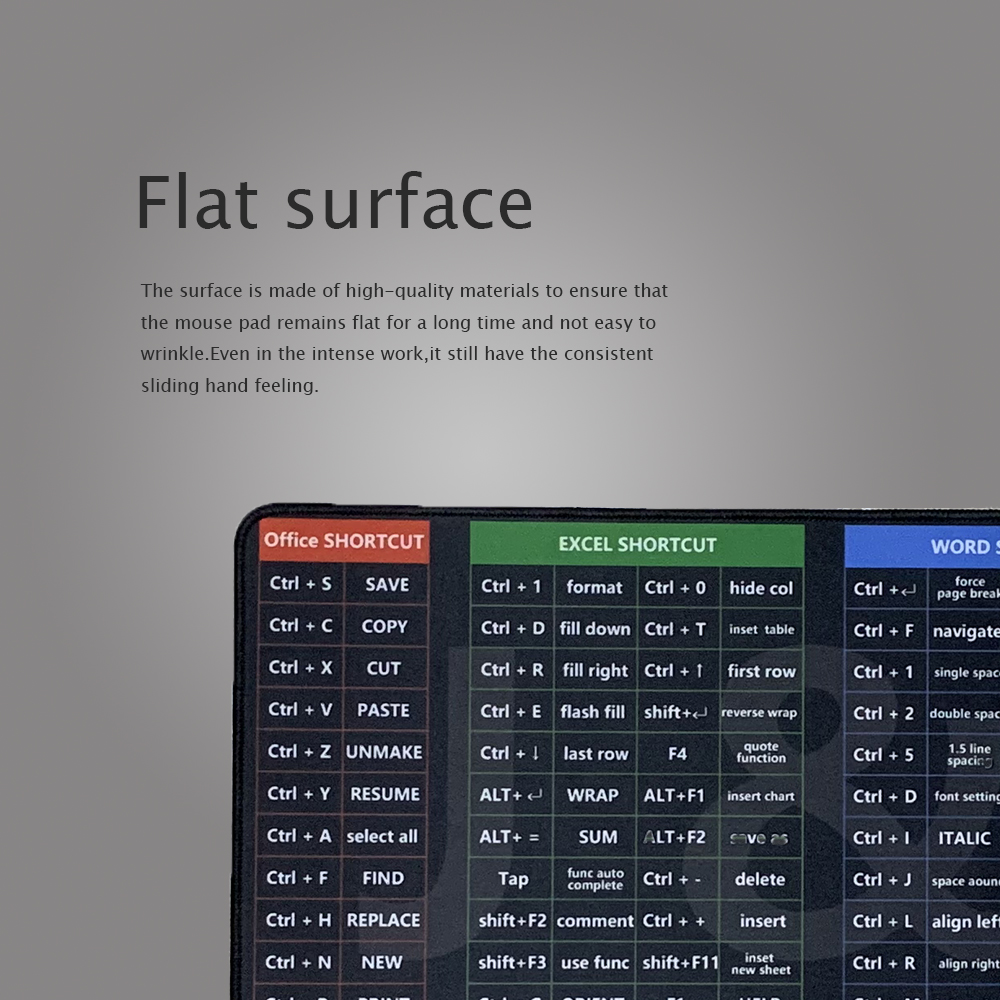Click the FIND label
Screen dimensions: 1000x1000
383,878
